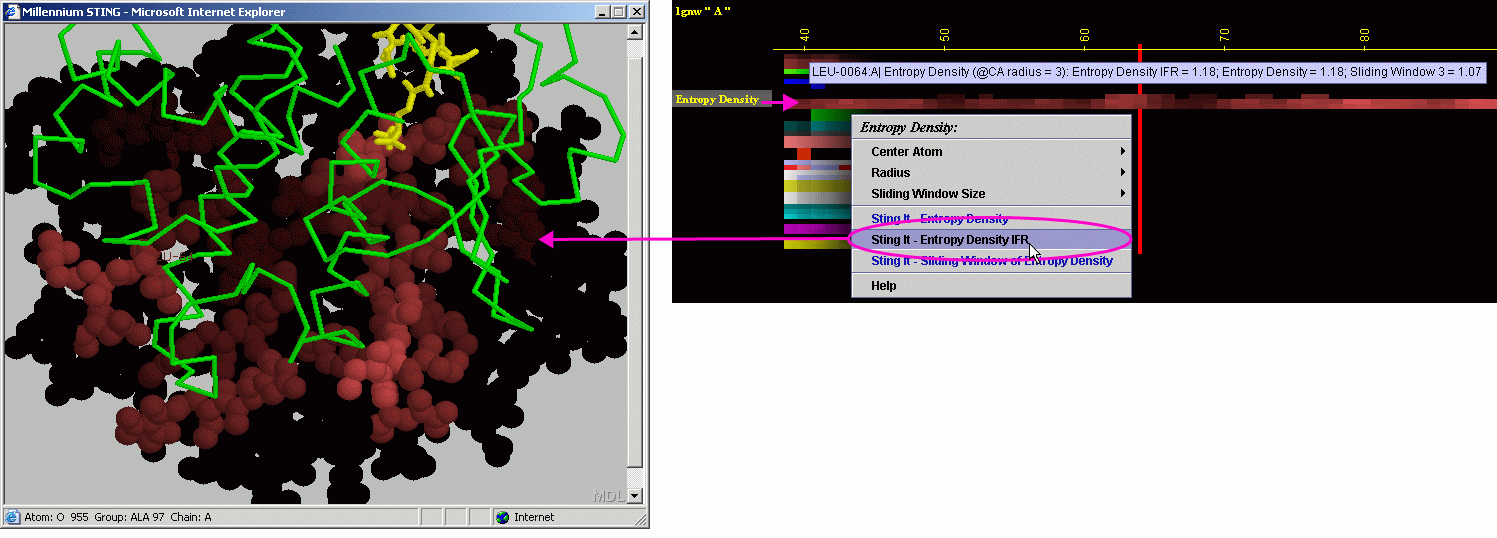
Task: Click the Entropy Density row label
Action: click(717, 100)
